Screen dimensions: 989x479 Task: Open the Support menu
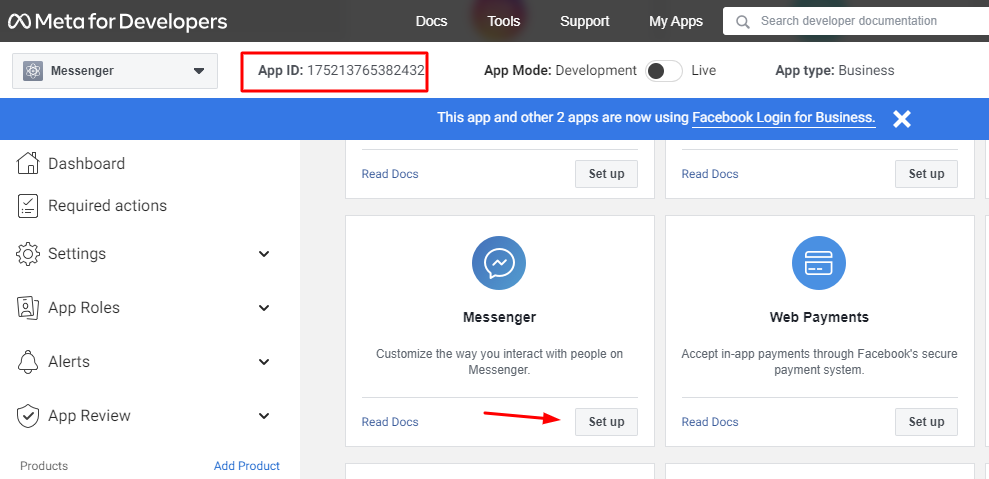[585, 21]
